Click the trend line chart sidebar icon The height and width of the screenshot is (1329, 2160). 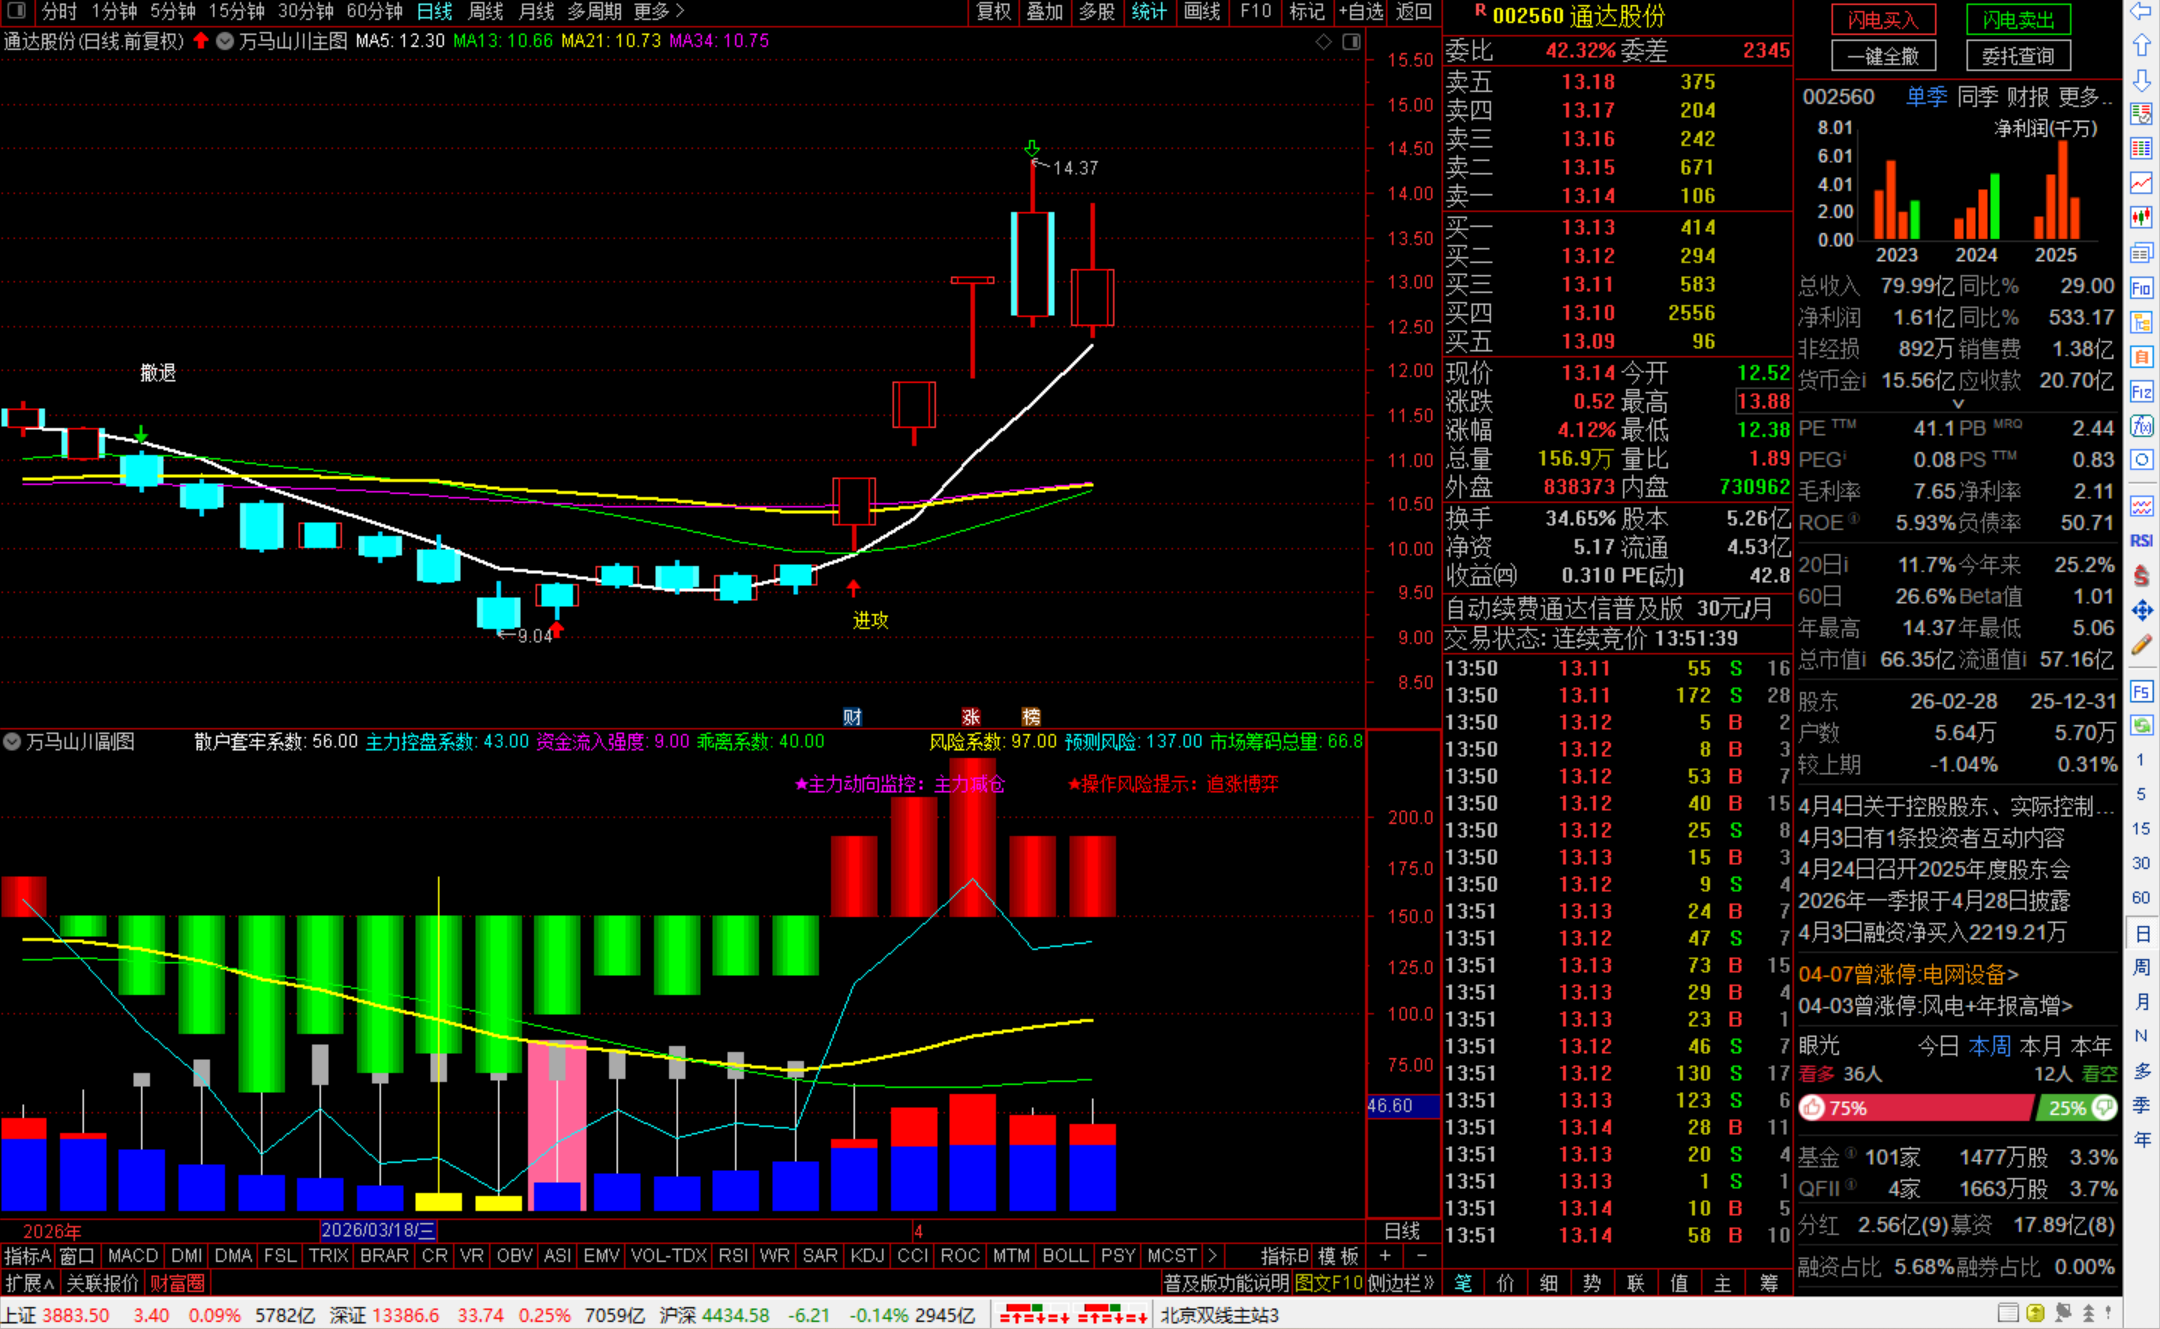tap(2141, 183)
